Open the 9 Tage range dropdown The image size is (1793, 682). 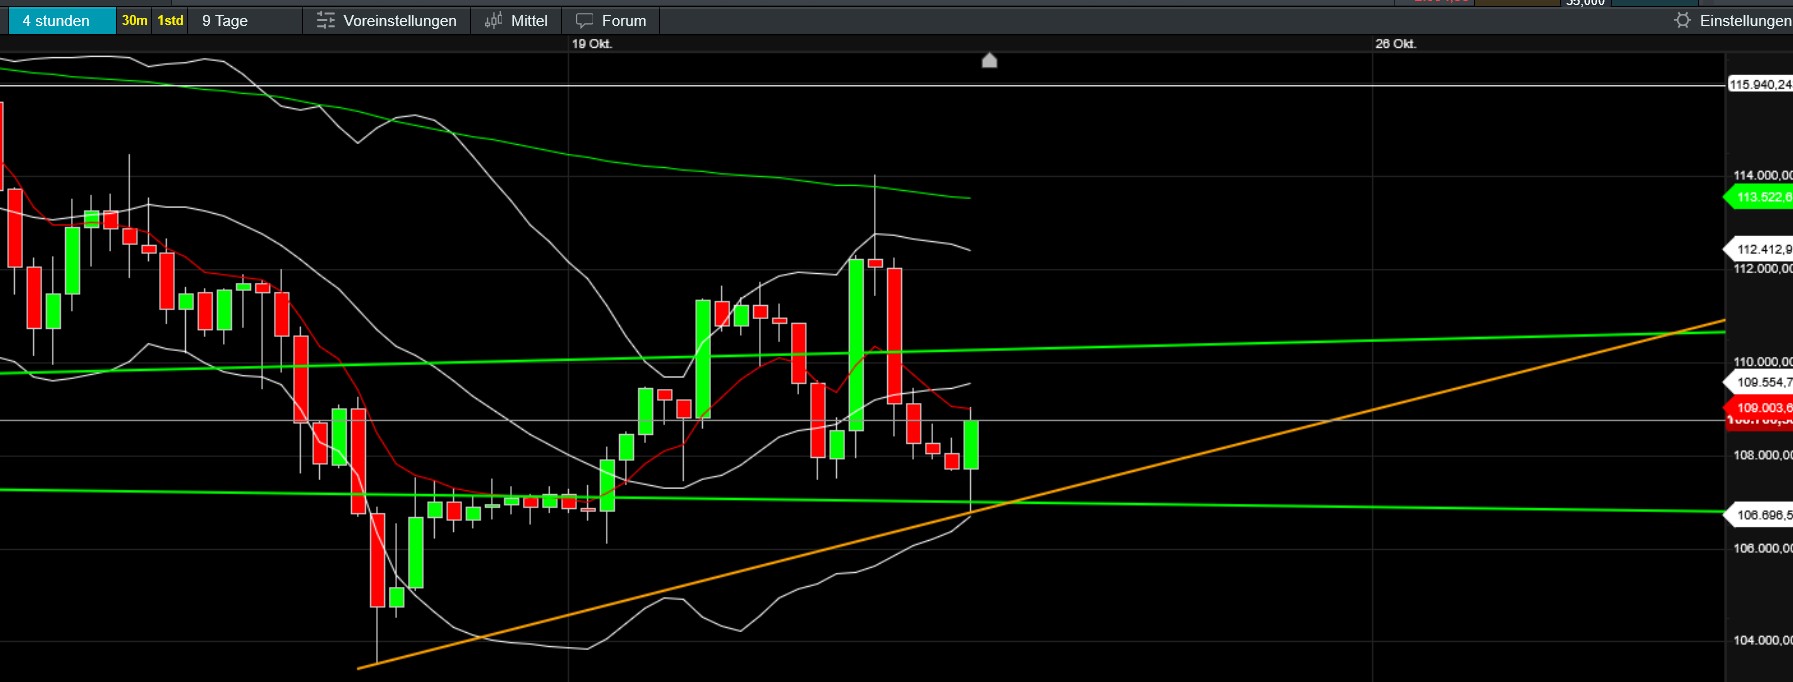(x=226, y=21)
